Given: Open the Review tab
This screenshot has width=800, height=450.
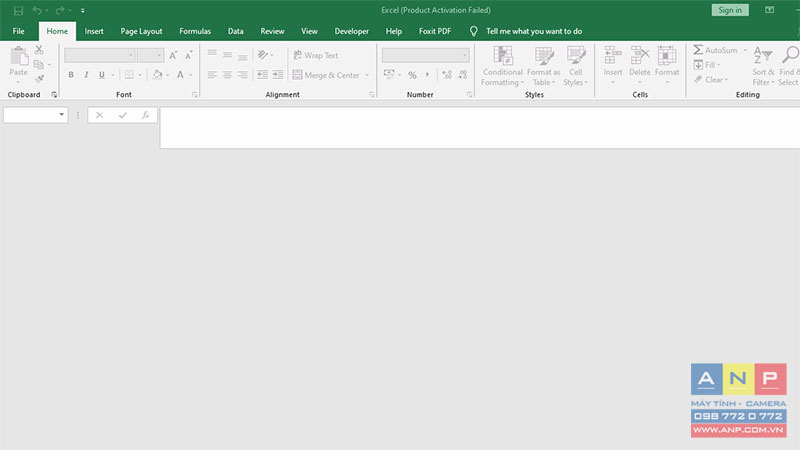Looking at the screenshot, I should click(272, 31).
